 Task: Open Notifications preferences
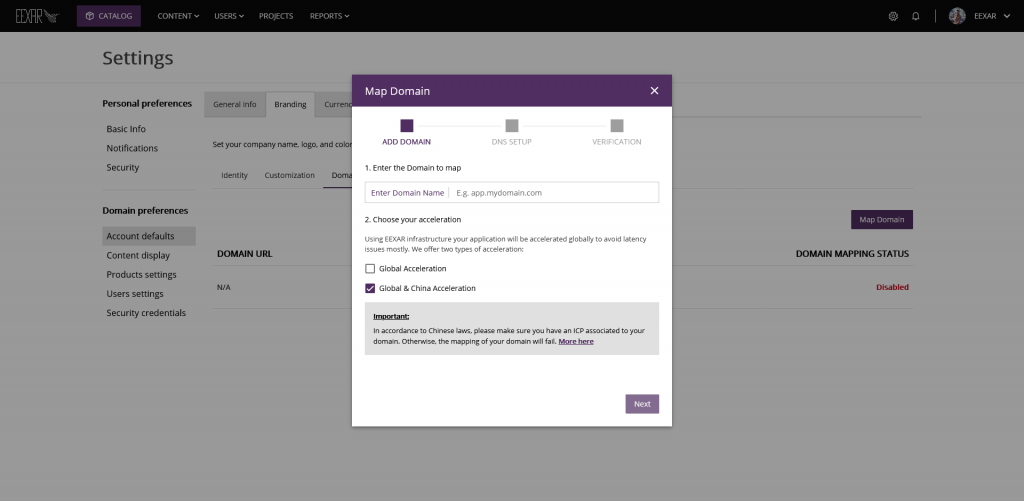tap(132, 148)
